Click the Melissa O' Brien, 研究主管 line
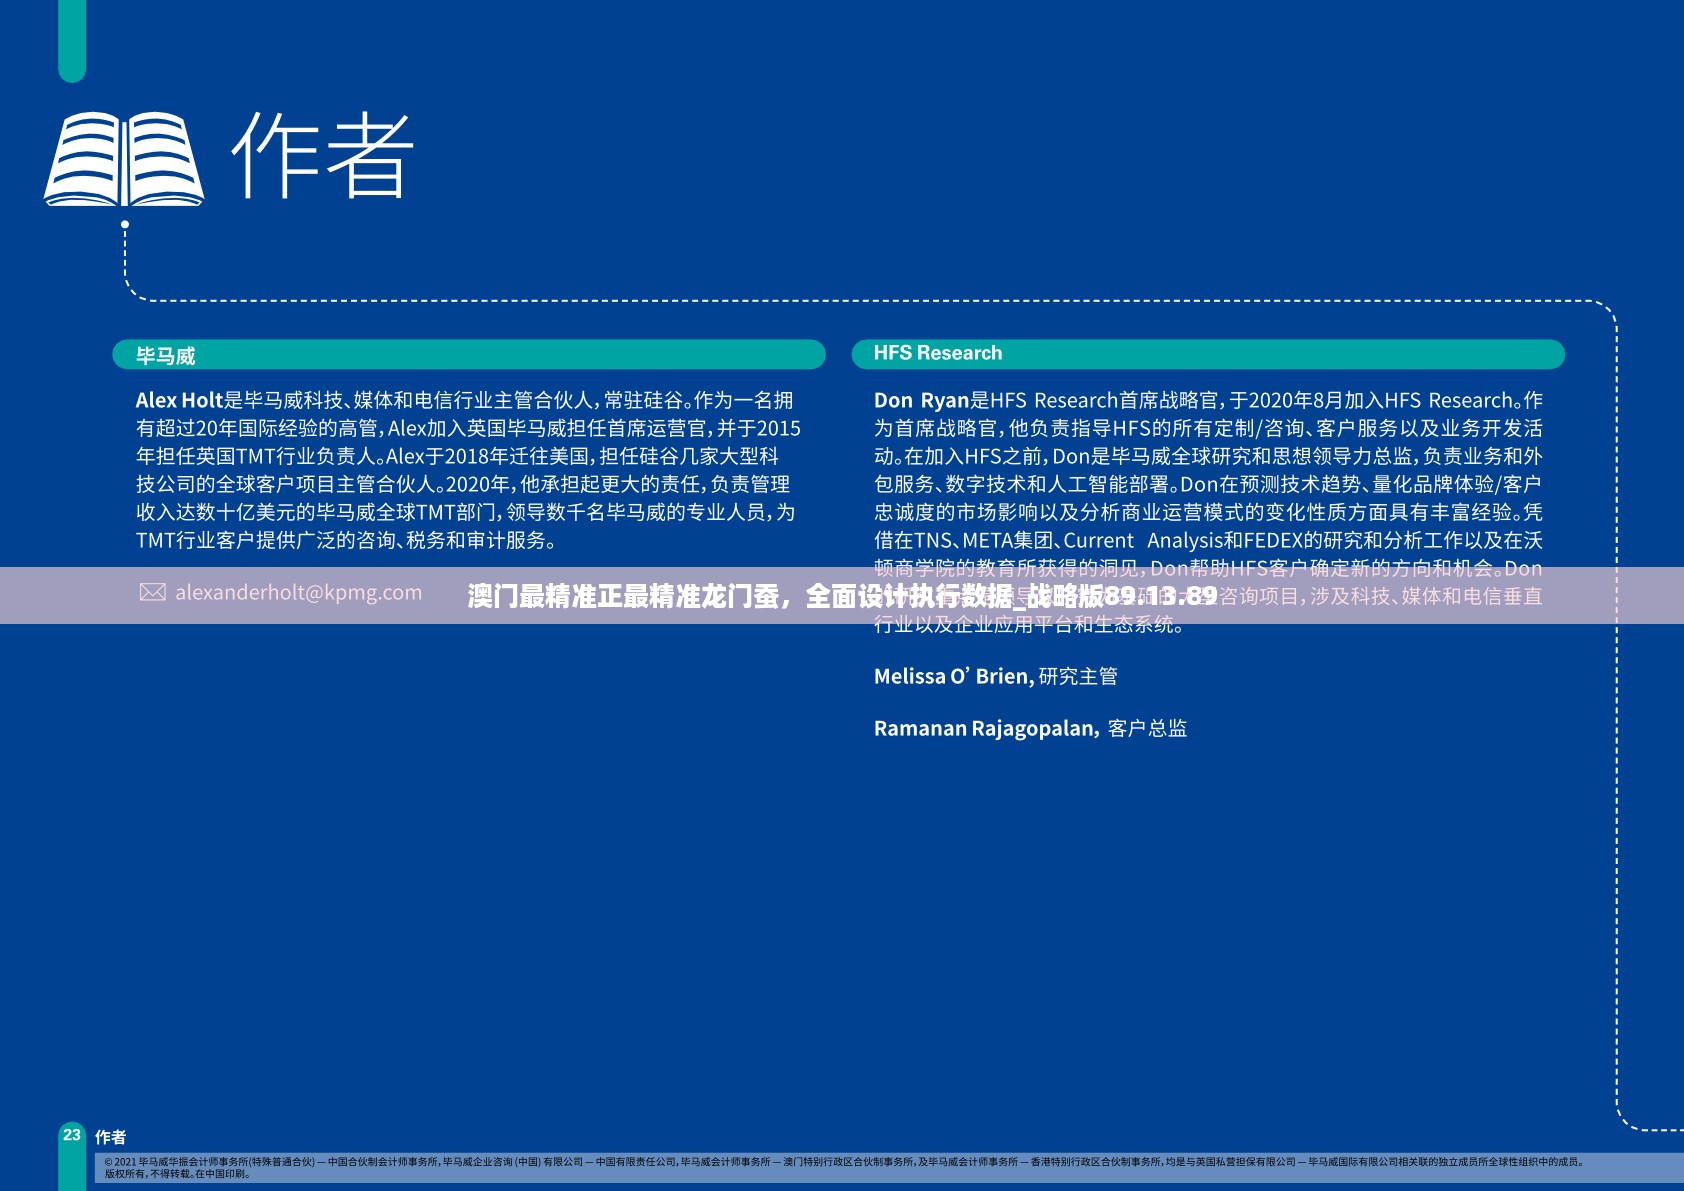This screenshot has height=1191, width=1684. coord(995,676)
